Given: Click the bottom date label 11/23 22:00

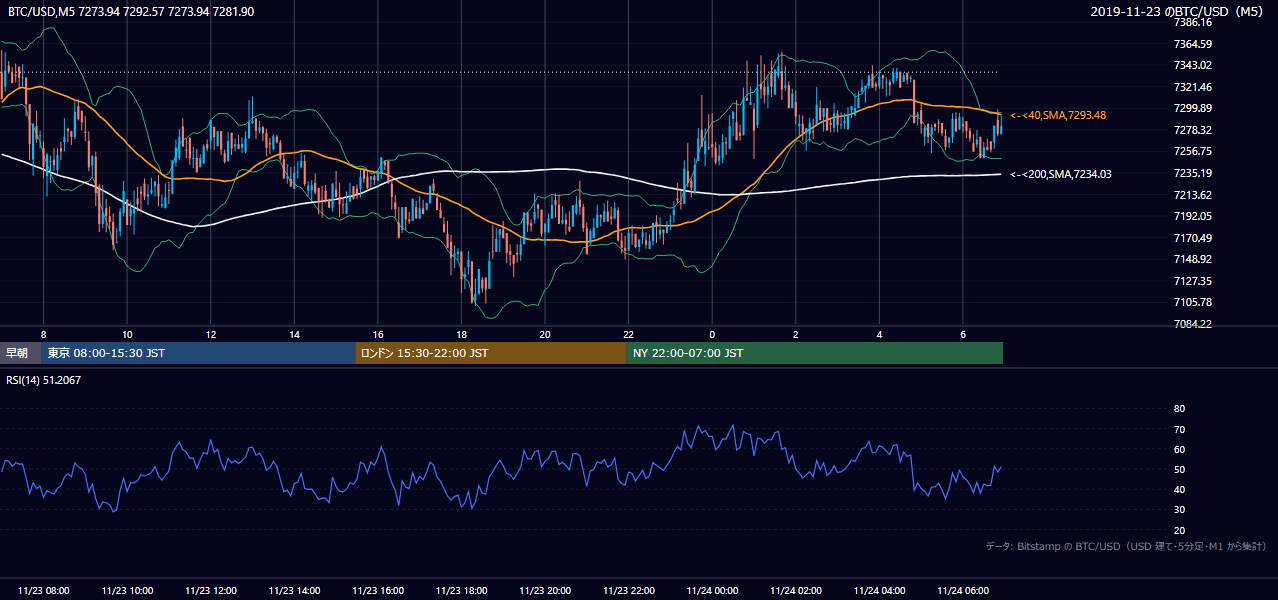Looking at the screenshot, I should [x=628, y=591].
